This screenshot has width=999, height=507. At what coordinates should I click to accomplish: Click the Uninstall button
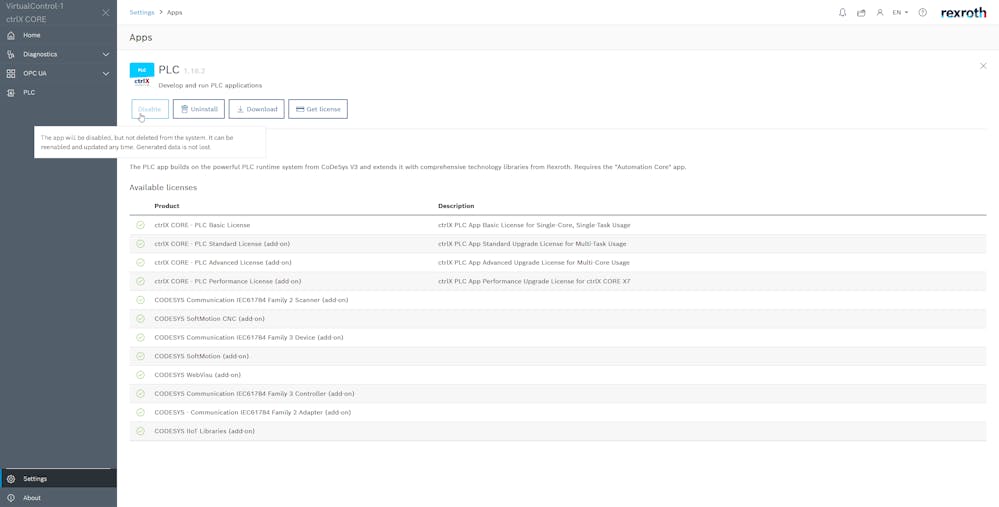[198, 109]
